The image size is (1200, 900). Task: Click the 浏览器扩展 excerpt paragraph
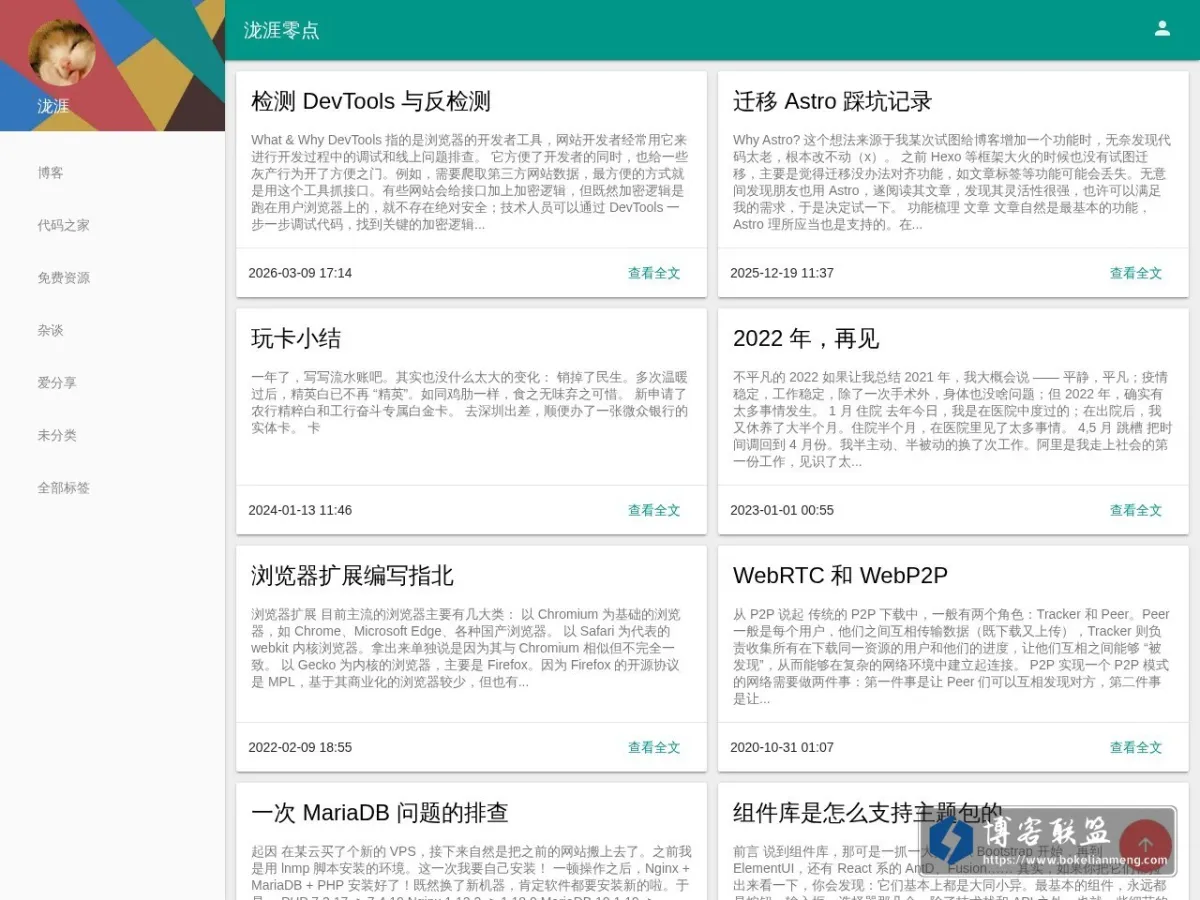click(471, 648)
